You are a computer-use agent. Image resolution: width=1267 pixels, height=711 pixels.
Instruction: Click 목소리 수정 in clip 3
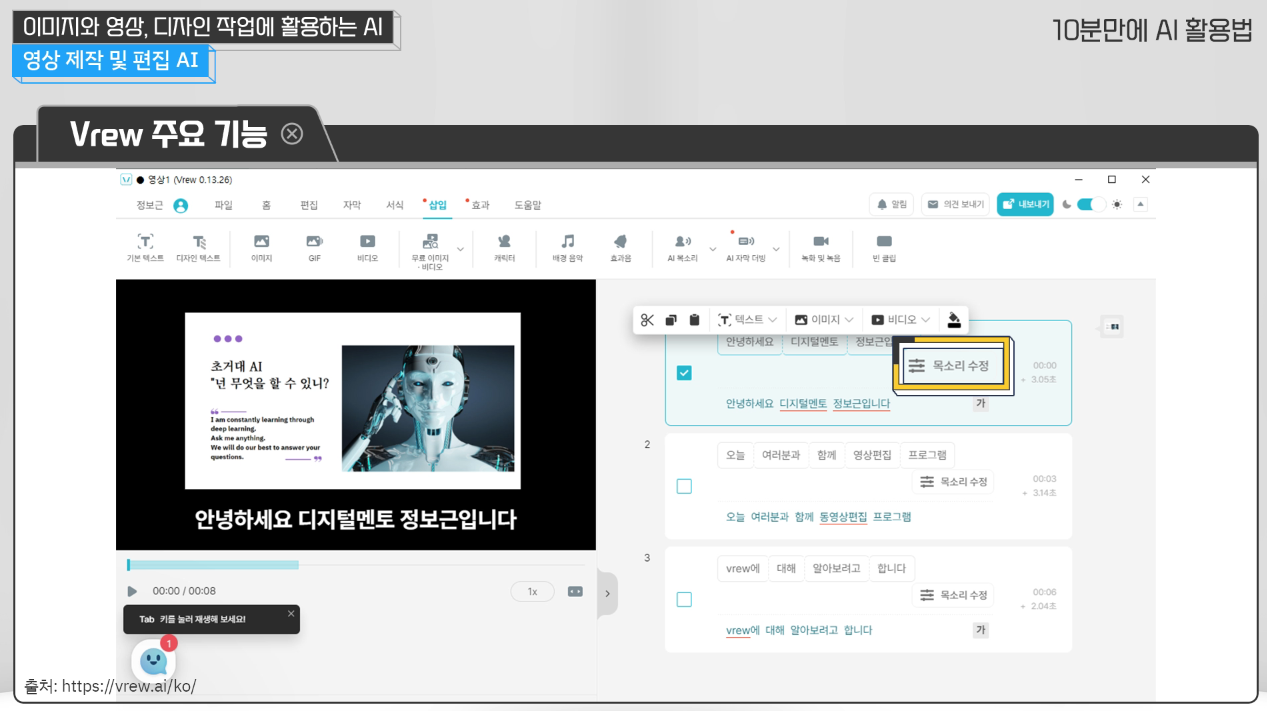953,595
